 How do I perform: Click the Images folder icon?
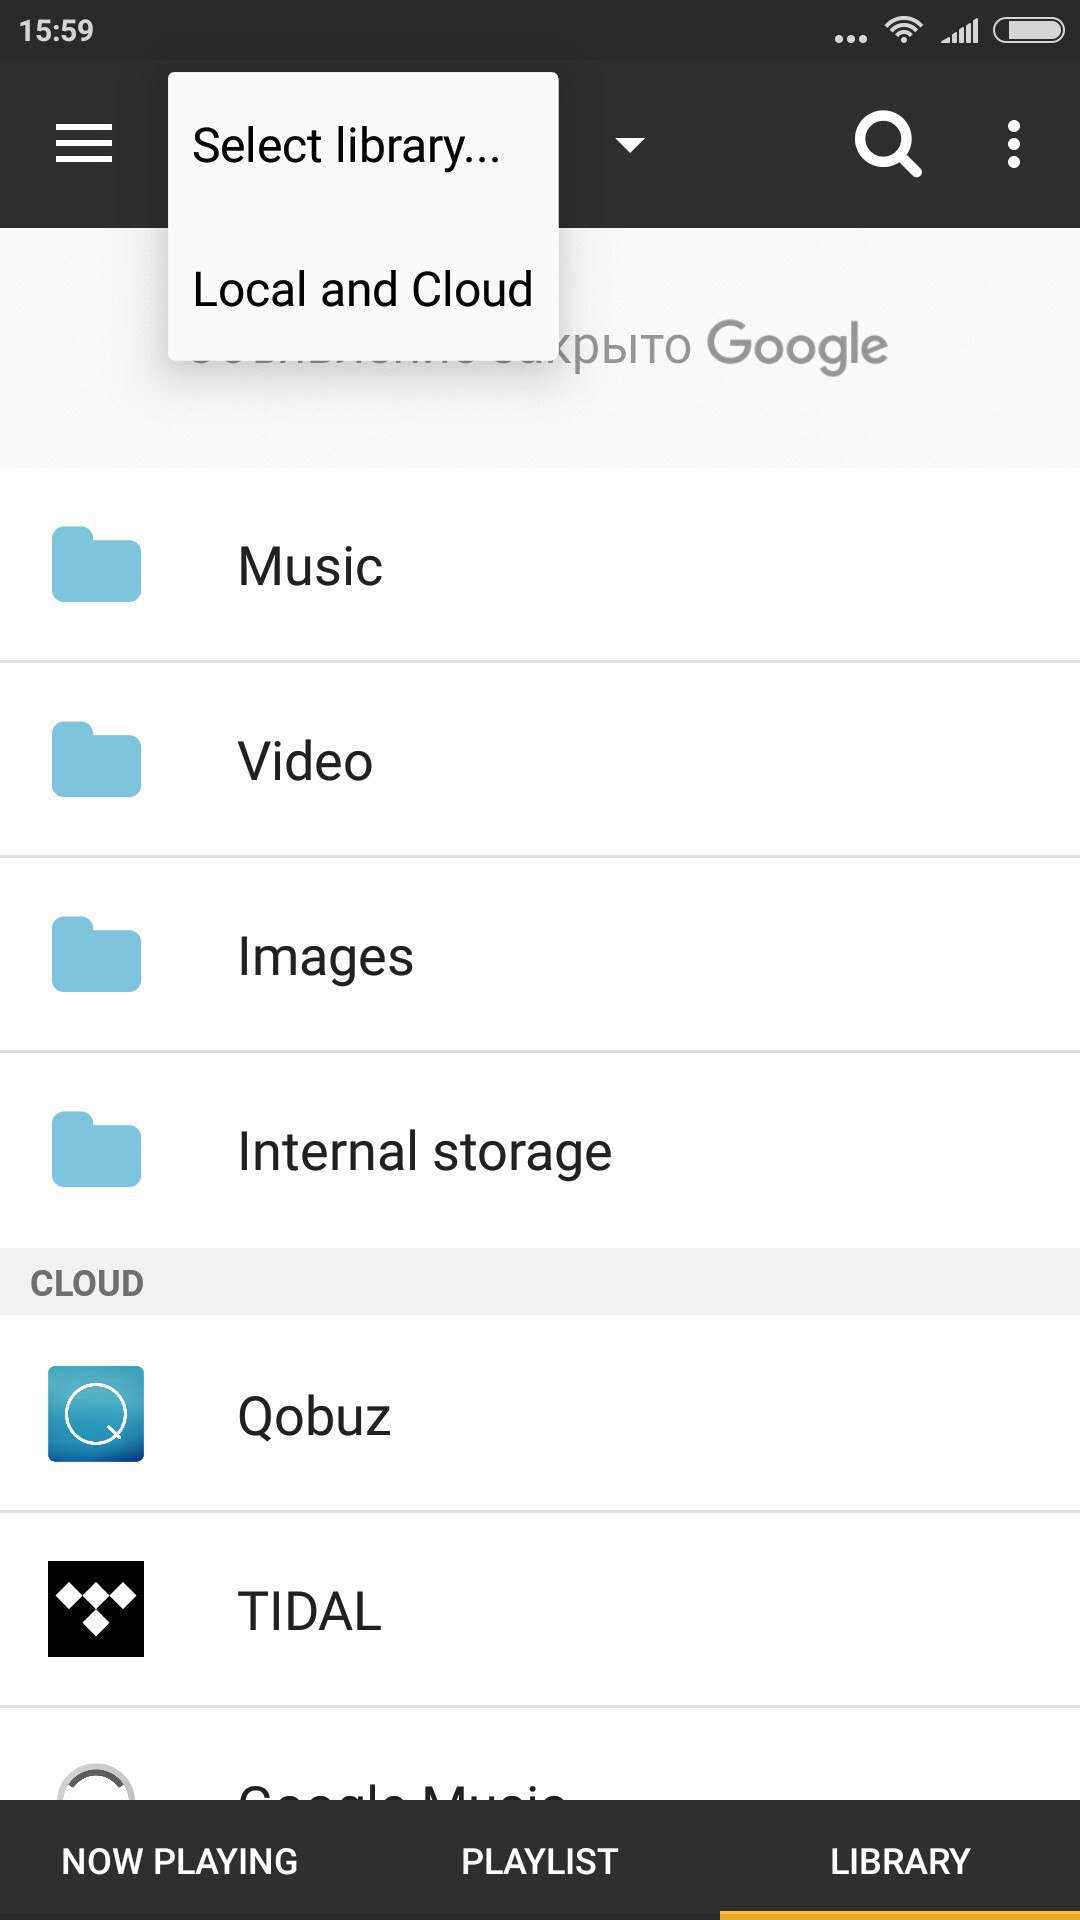point(96,955)
